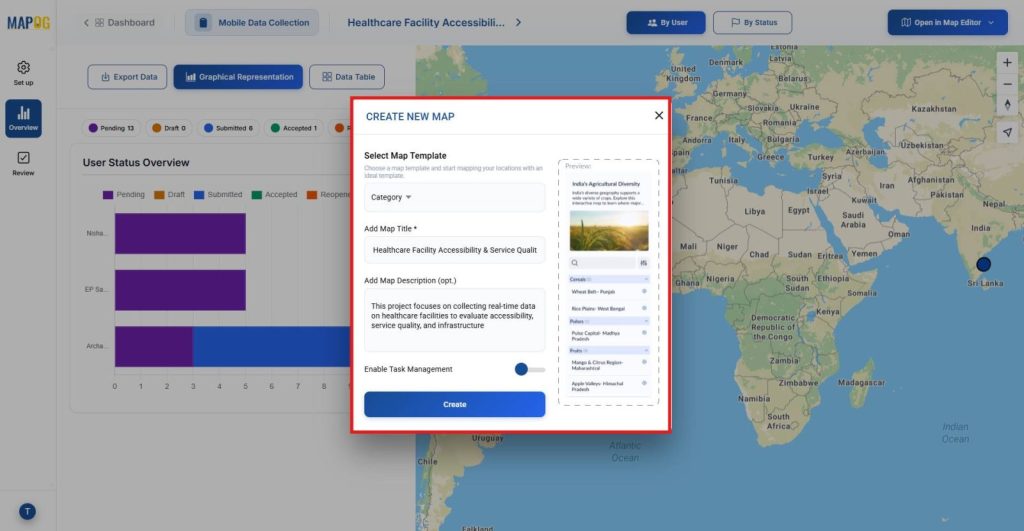Image resolution: width=1024 pixels, height=531 pixels.
Task: Zoom in on the map
Action: point(1007,63)
